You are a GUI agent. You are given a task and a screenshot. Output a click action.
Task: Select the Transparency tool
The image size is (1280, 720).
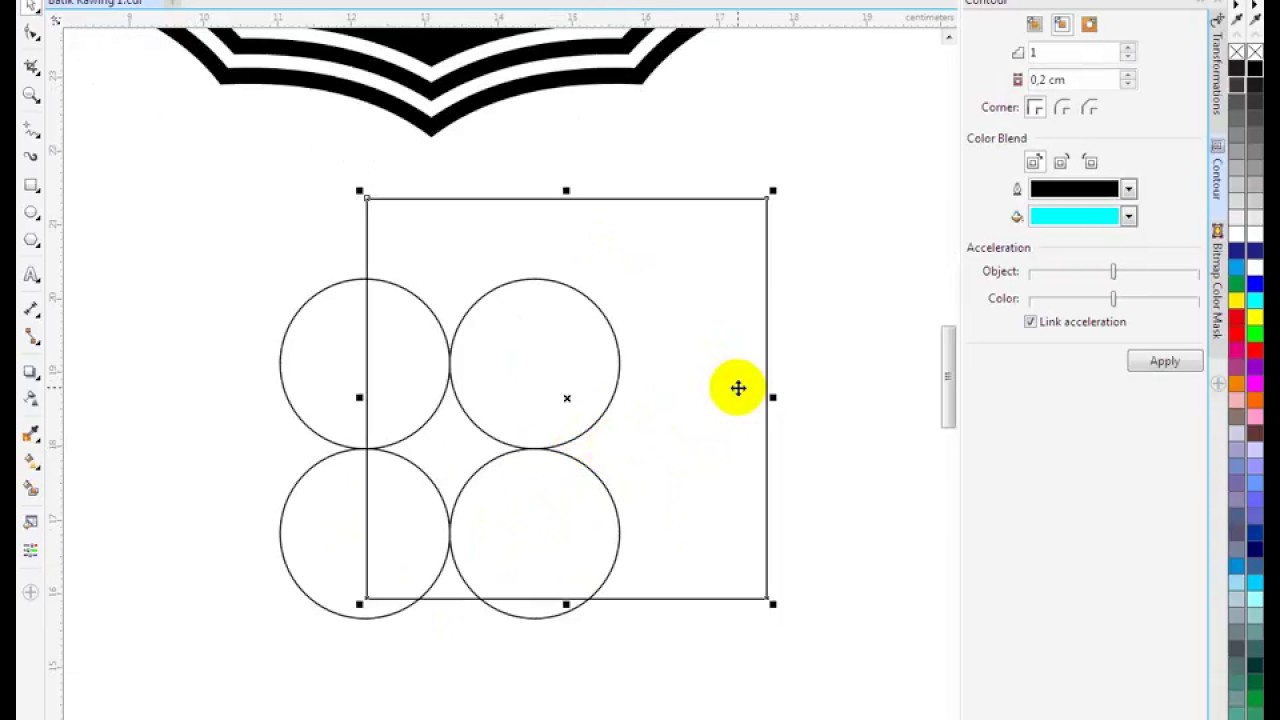click(x=31, y=399)
